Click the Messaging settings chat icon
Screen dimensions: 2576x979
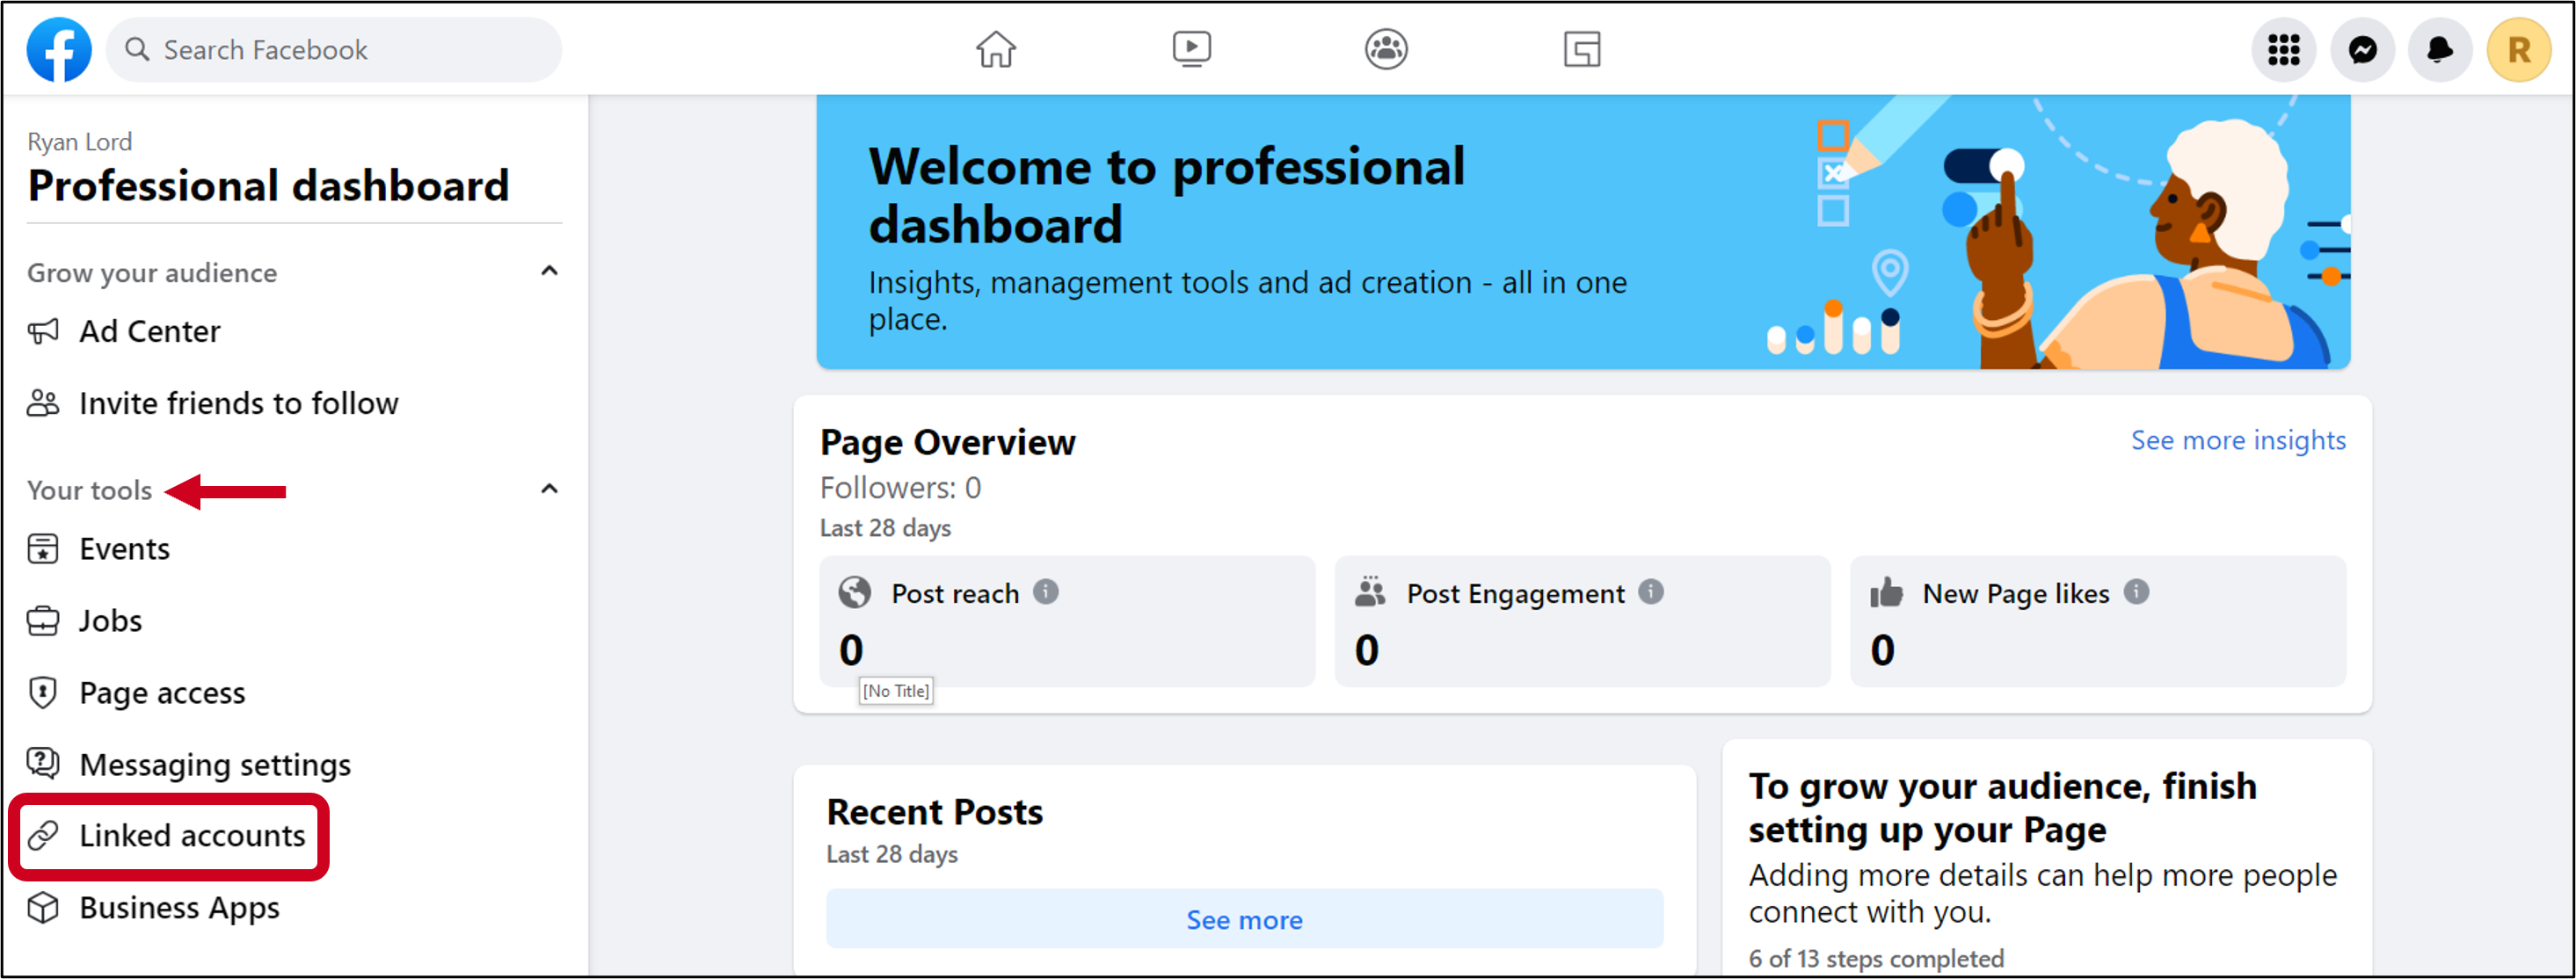tap(43, 763)
